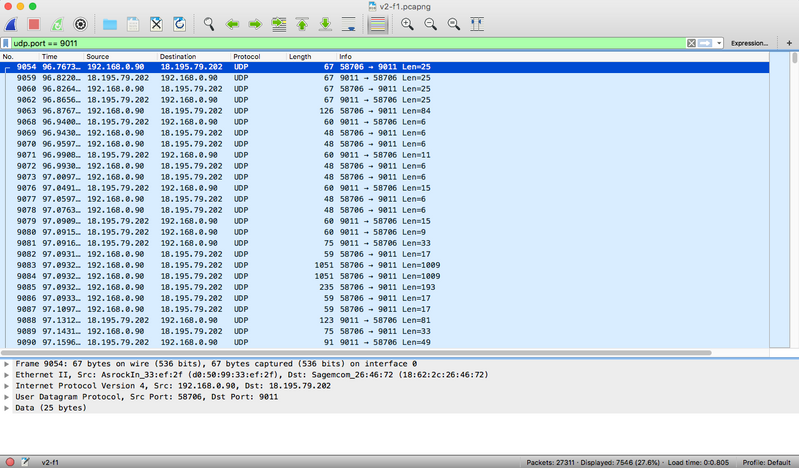Click the Expression... button
Image resolution: width=799 pixels, height=468 pixels.
749,43
